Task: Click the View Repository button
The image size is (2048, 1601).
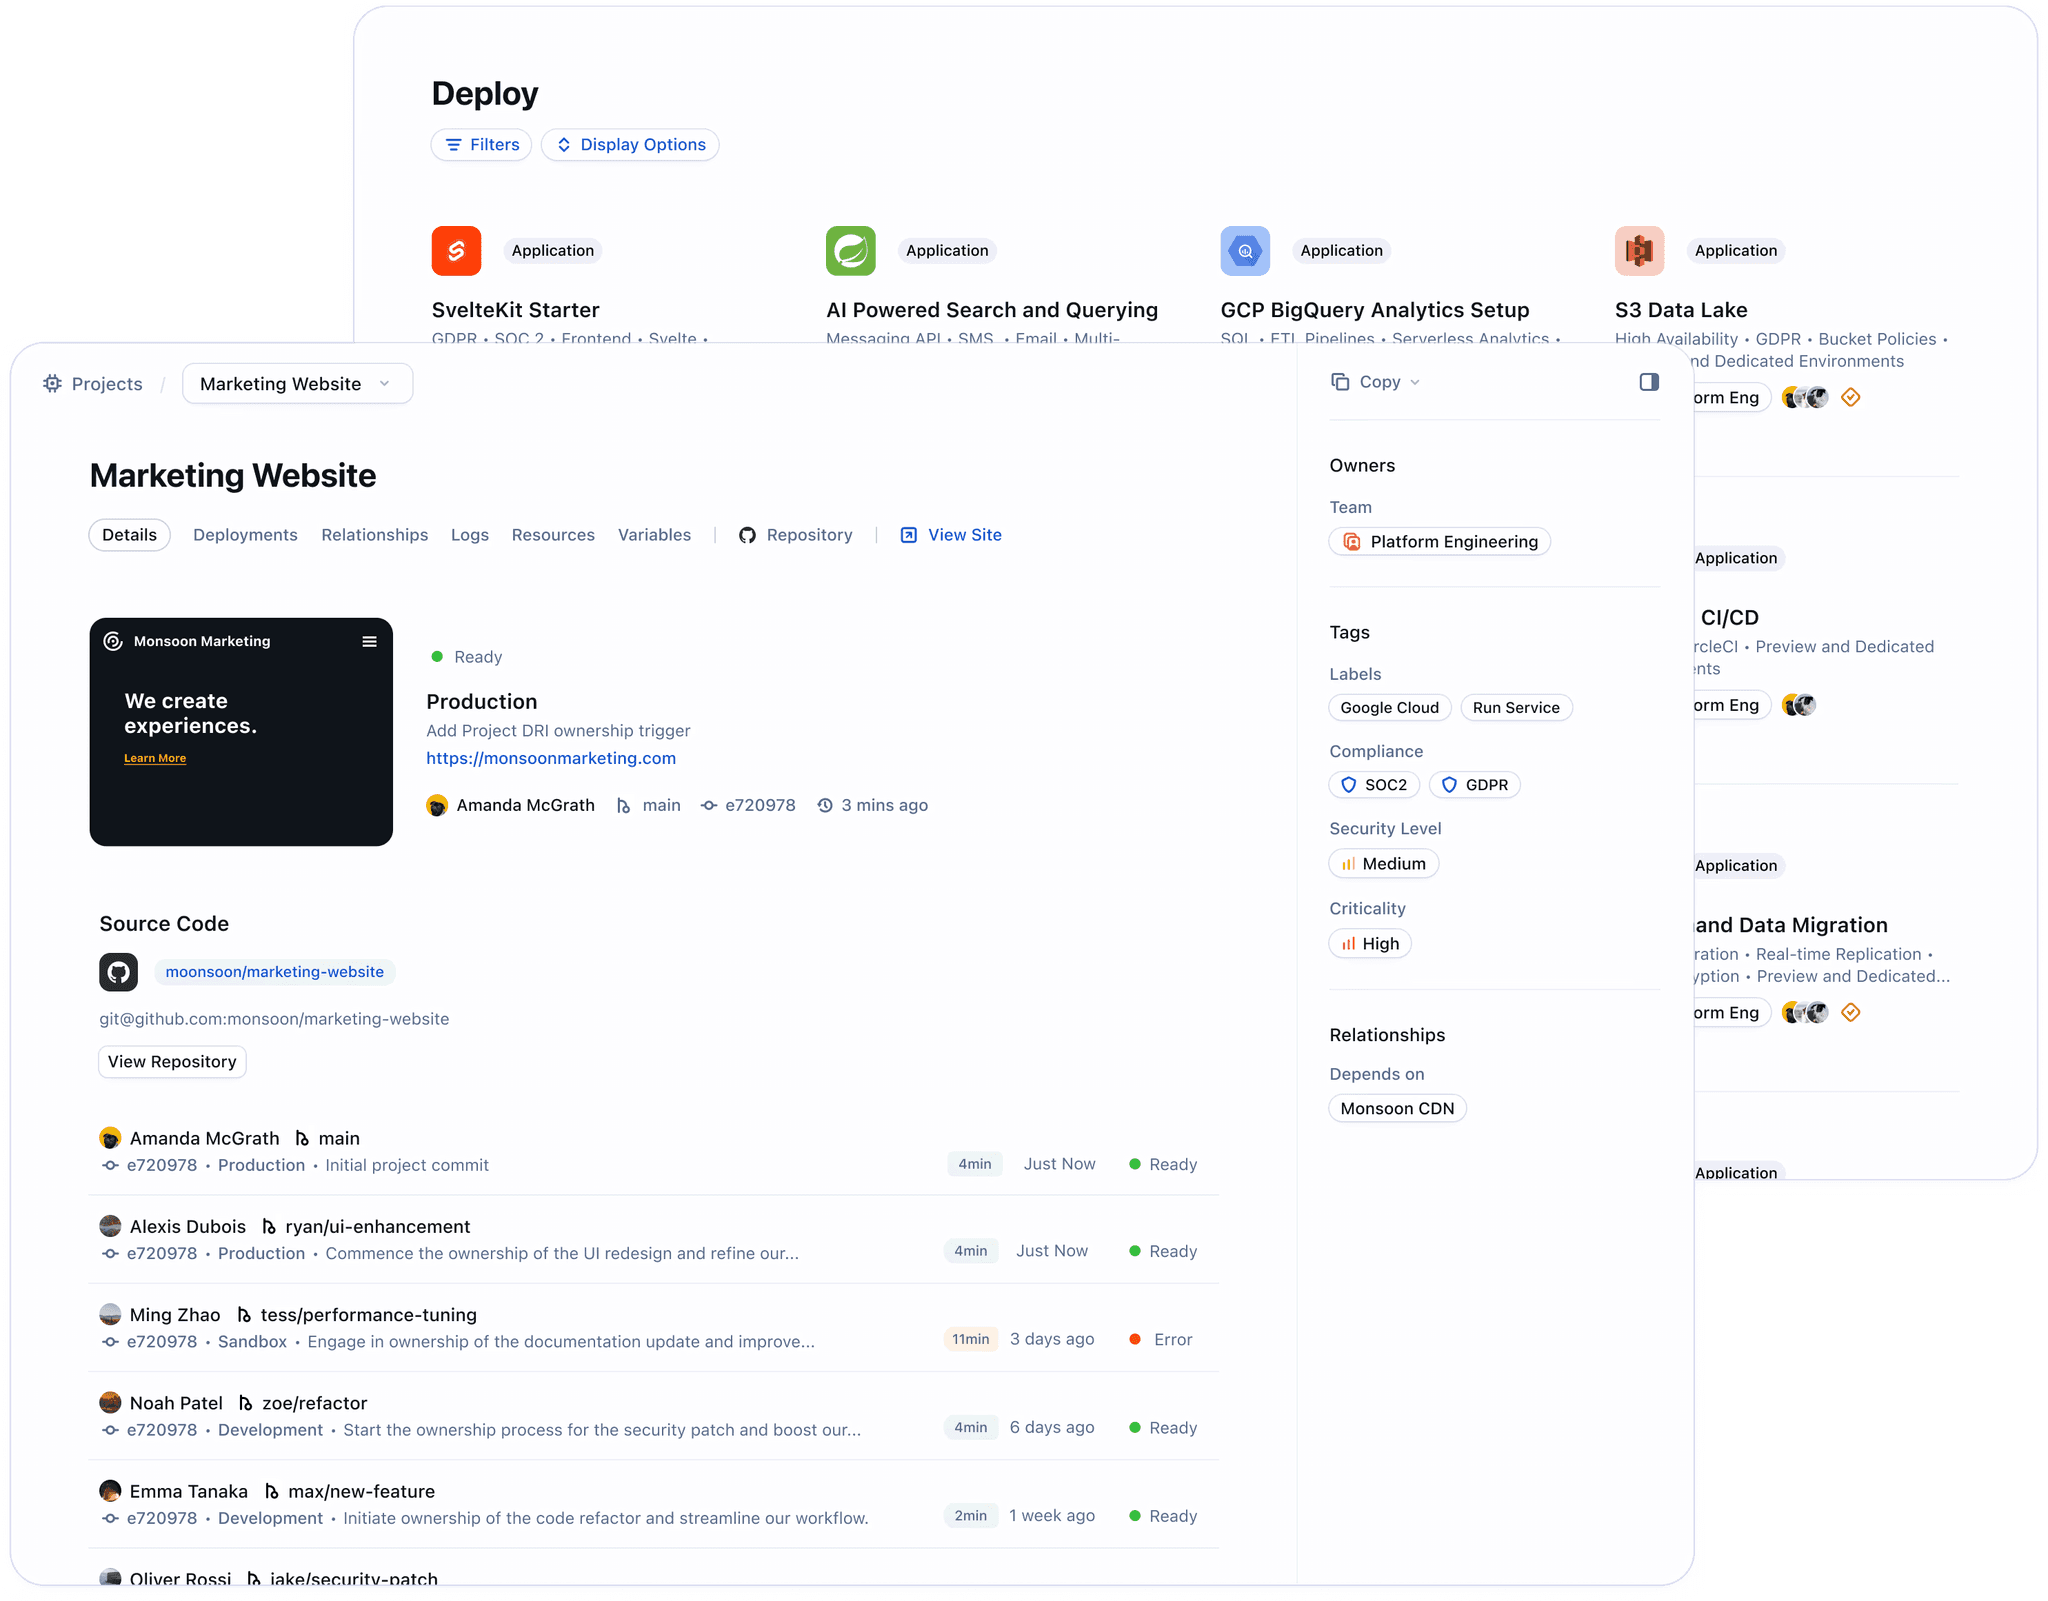Action: tap(171, 1061)
